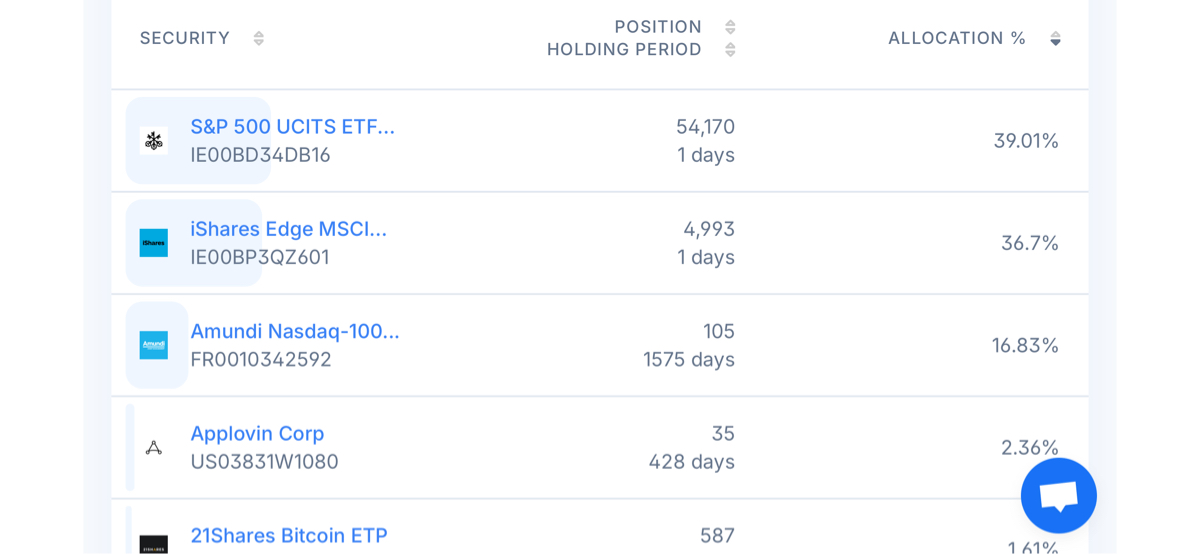1200x554 pixels.
Task: Sort by Position column arrows
Action: (730, 27)
